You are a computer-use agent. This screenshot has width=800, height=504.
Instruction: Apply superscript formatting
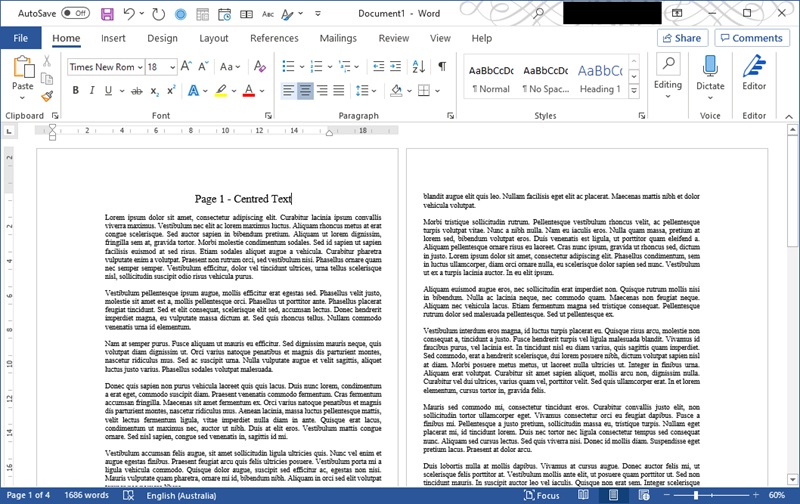pyautogui.click(x=171, y=90)
